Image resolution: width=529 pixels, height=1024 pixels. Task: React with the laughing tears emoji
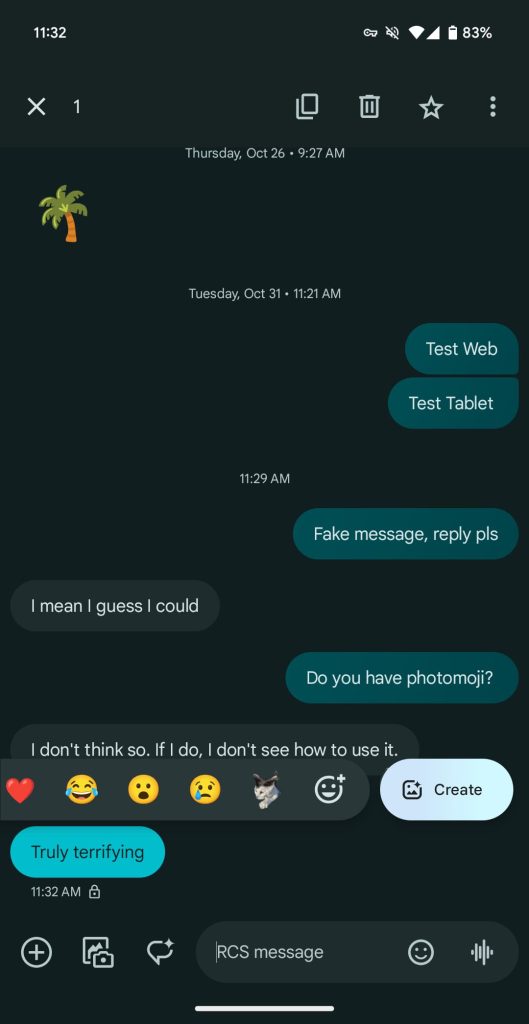point(82,790)
